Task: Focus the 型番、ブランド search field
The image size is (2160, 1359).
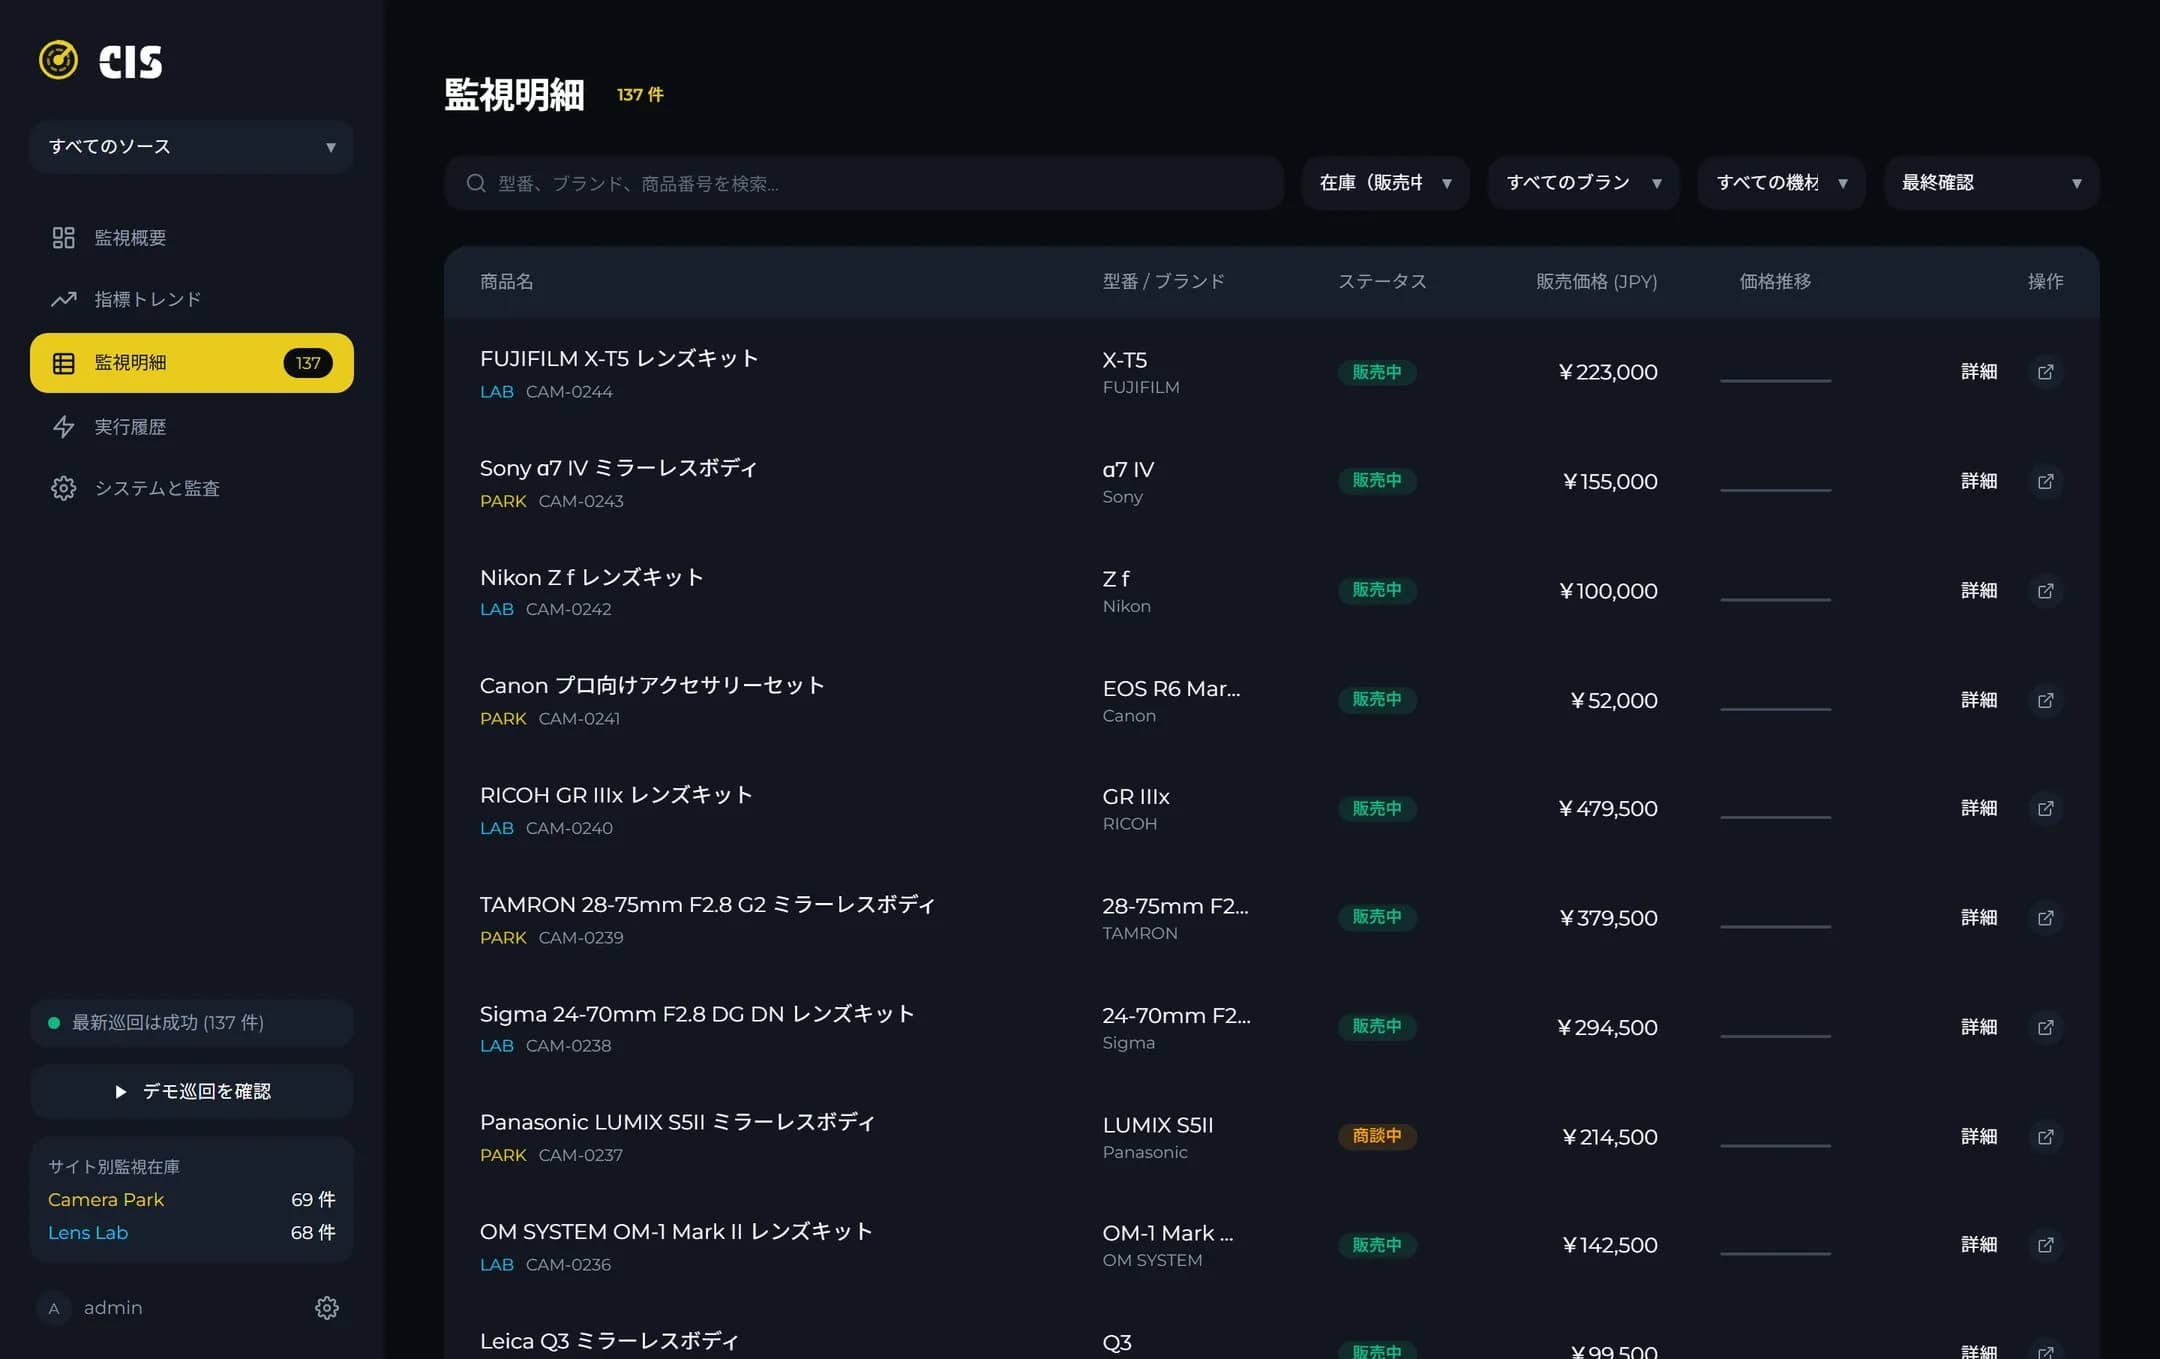Action: point(864,183)
